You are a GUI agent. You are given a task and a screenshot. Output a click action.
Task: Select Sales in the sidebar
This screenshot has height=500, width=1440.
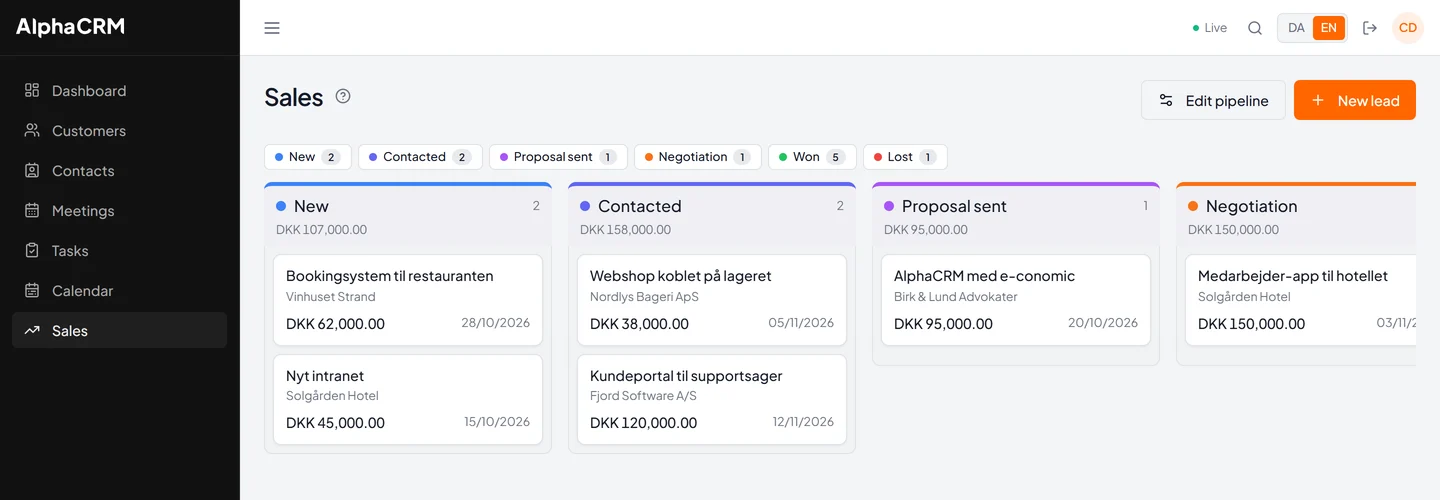[119, 330]
